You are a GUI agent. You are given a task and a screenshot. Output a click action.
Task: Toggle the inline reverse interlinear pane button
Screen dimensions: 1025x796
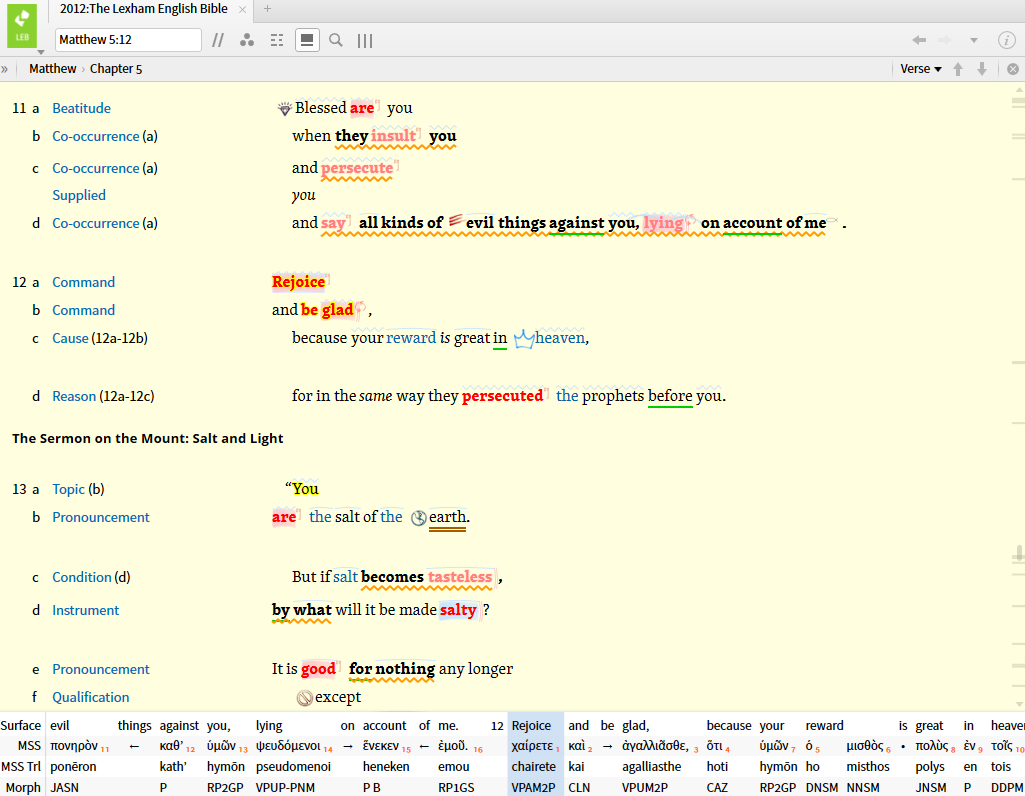(x=307, y=40)
